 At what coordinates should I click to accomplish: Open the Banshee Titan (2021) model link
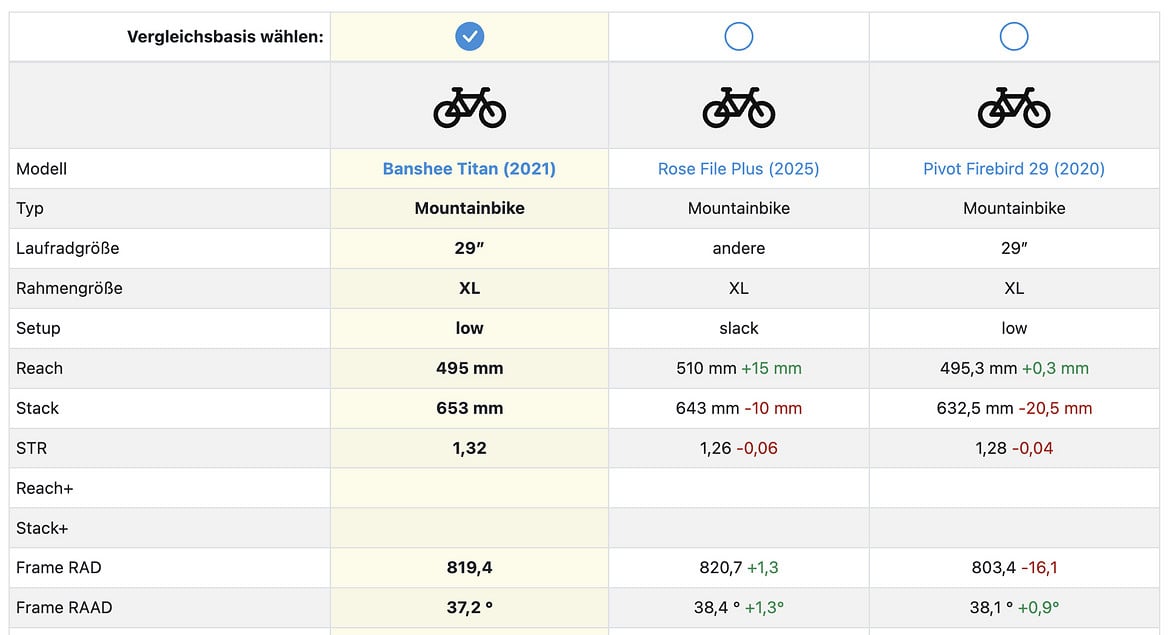[469, 169]
